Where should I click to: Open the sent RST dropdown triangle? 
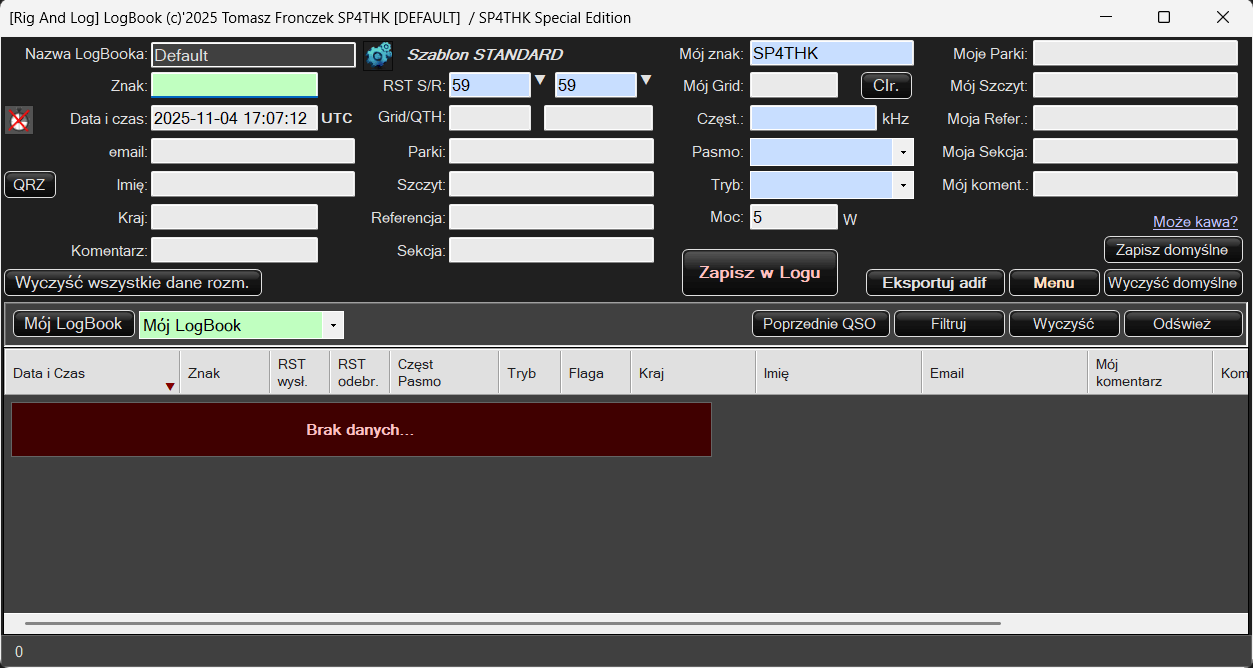[x=540, y=81]
